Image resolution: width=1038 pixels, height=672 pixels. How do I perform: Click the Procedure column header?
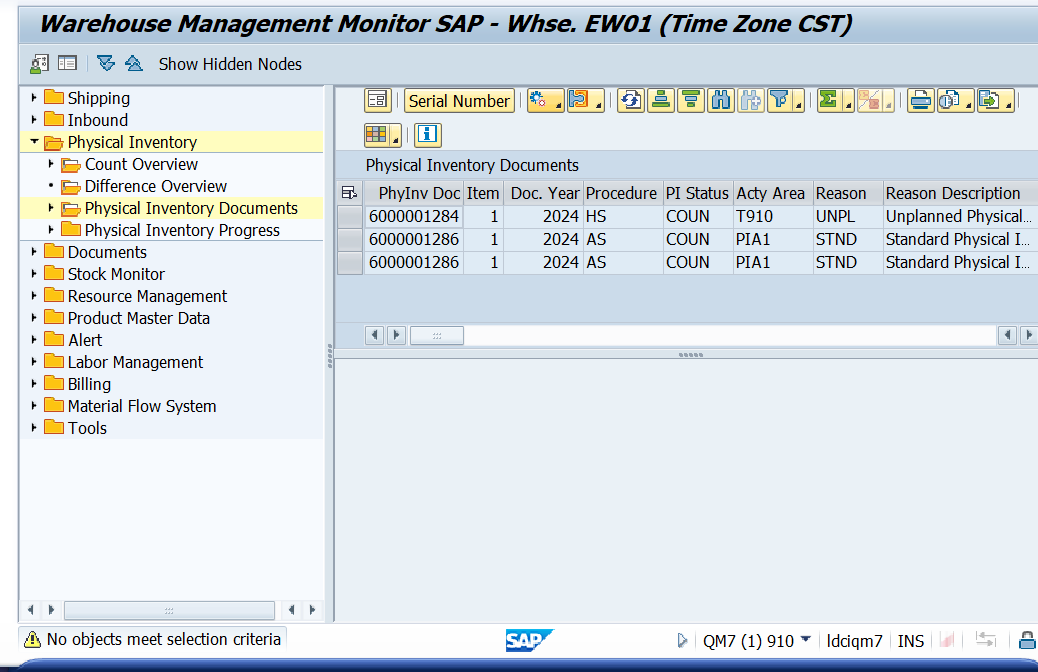click(623, 193)
